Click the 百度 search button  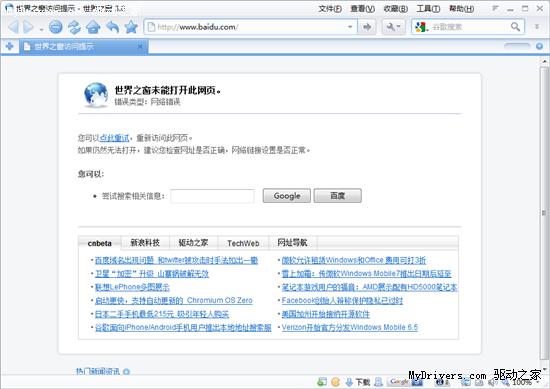coord(337,196)
